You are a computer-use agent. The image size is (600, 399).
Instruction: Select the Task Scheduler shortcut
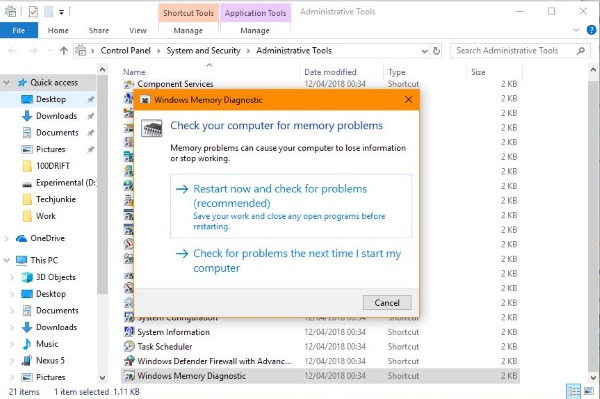coord(165,347)
